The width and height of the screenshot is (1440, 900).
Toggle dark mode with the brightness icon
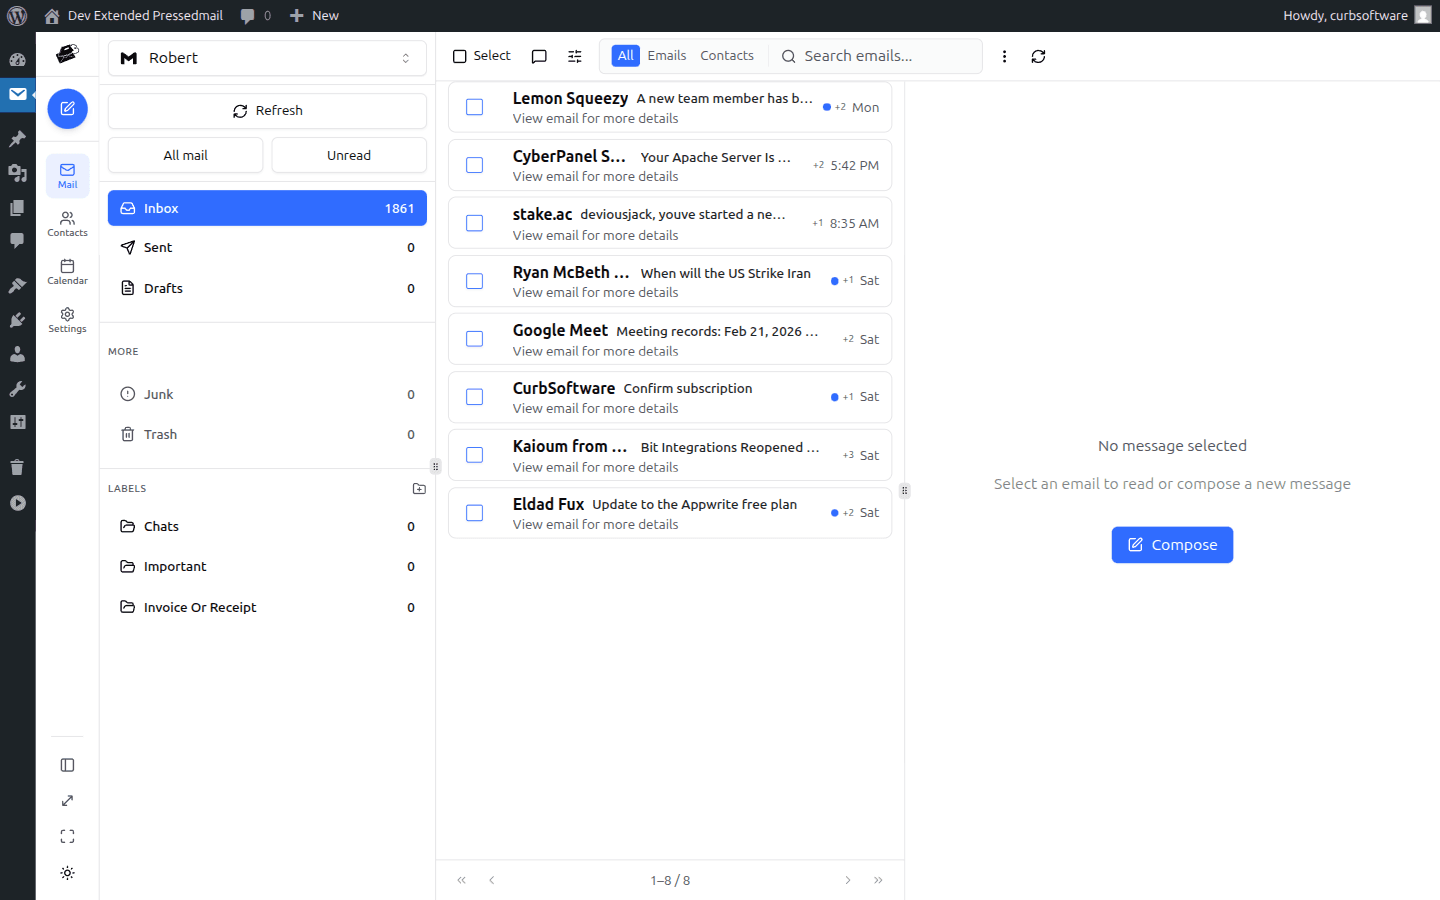click(x=67, y=872)
